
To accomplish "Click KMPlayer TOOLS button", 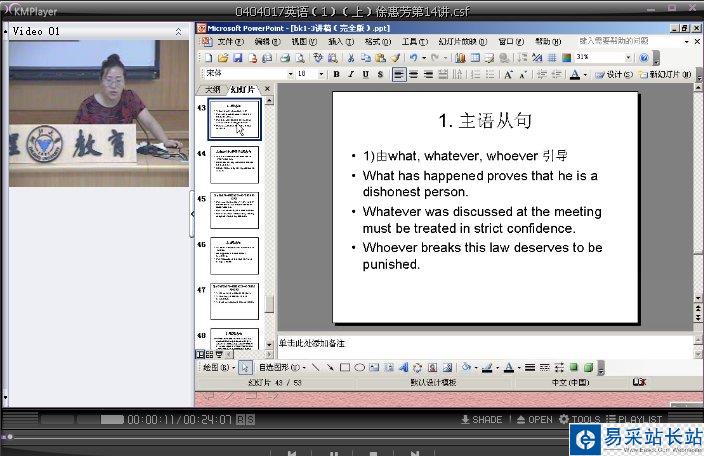I will (580, 420).
